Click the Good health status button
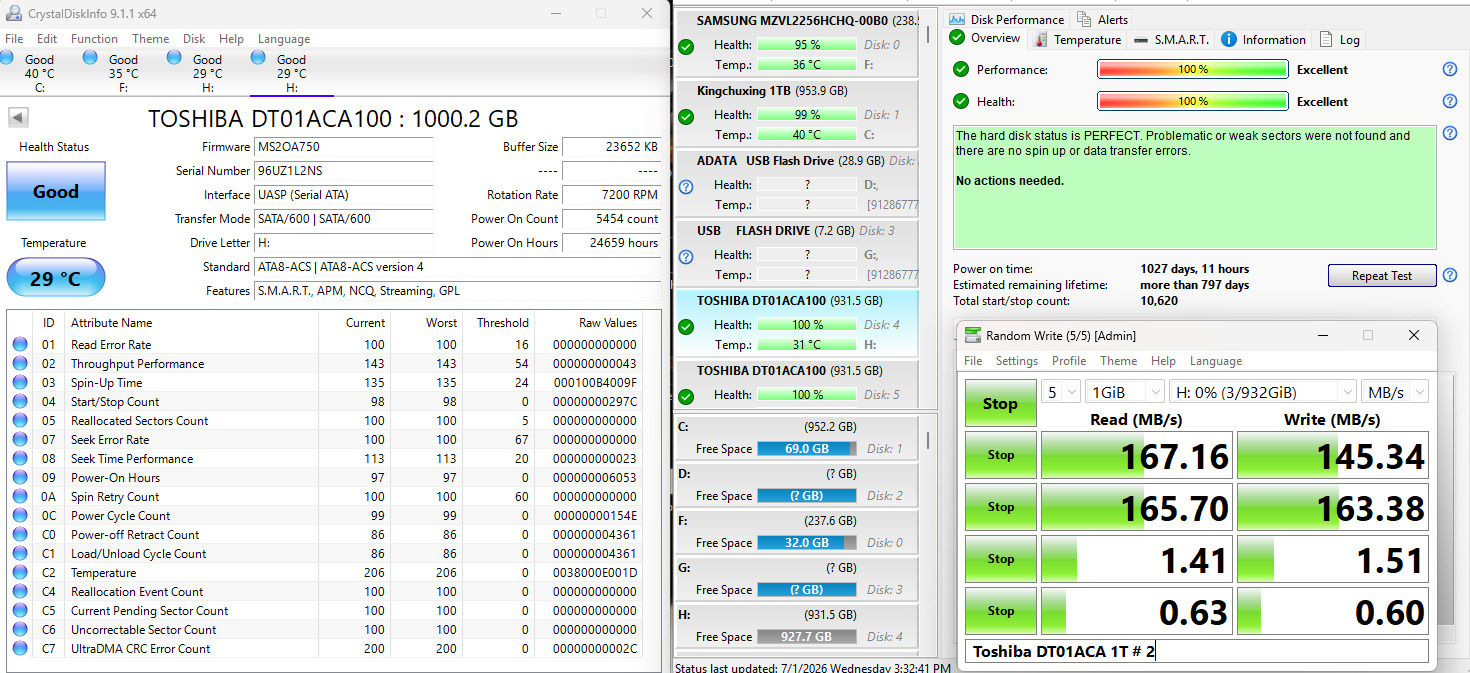 click(55, 191)
